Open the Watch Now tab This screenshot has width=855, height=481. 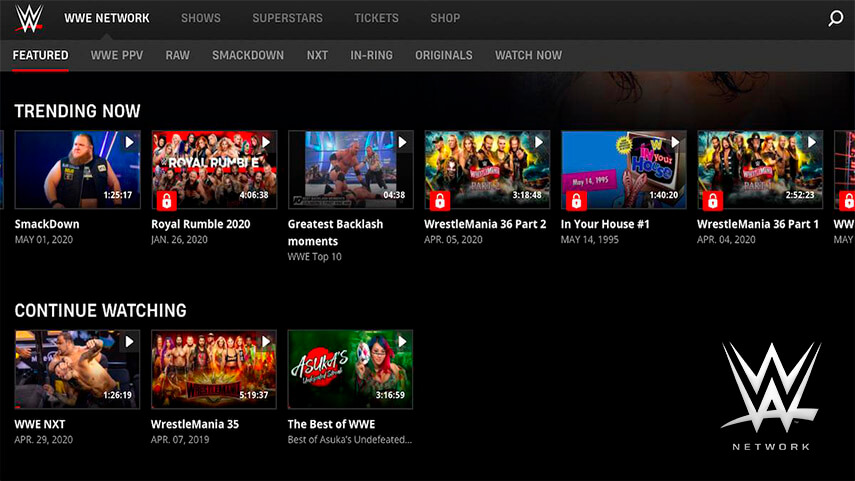pyautogui.click(x=528, y=55)
